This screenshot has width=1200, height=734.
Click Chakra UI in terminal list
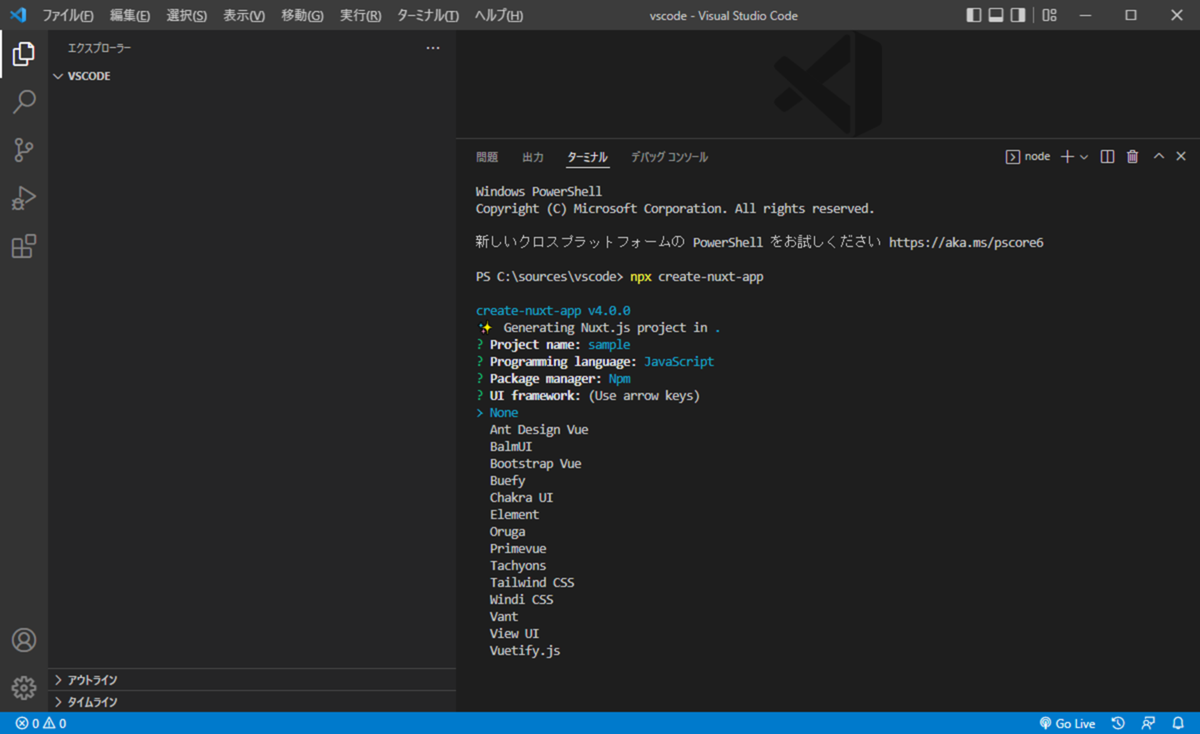coord(521,497)
